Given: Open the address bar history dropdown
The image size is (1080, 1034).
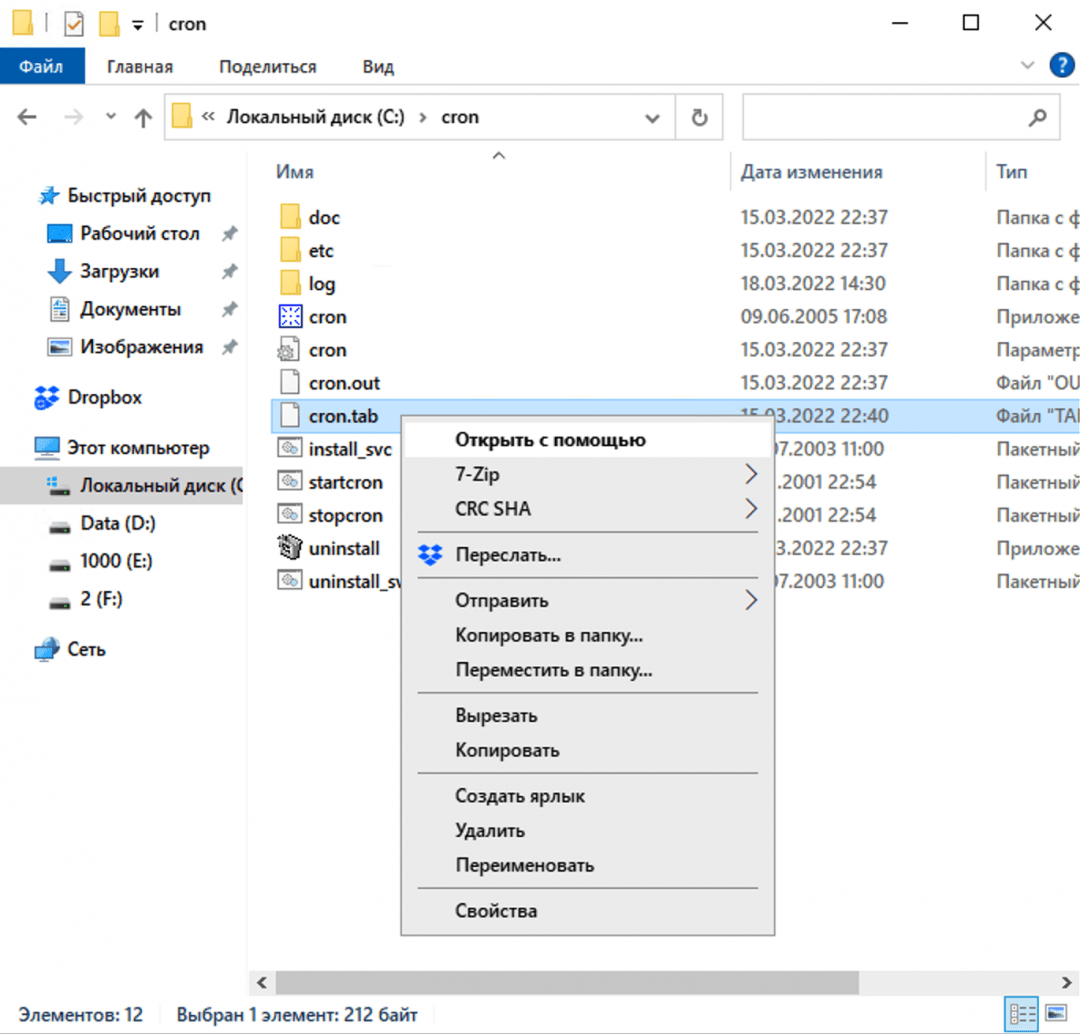Looking at the screenshot, I should coord(652,118).
